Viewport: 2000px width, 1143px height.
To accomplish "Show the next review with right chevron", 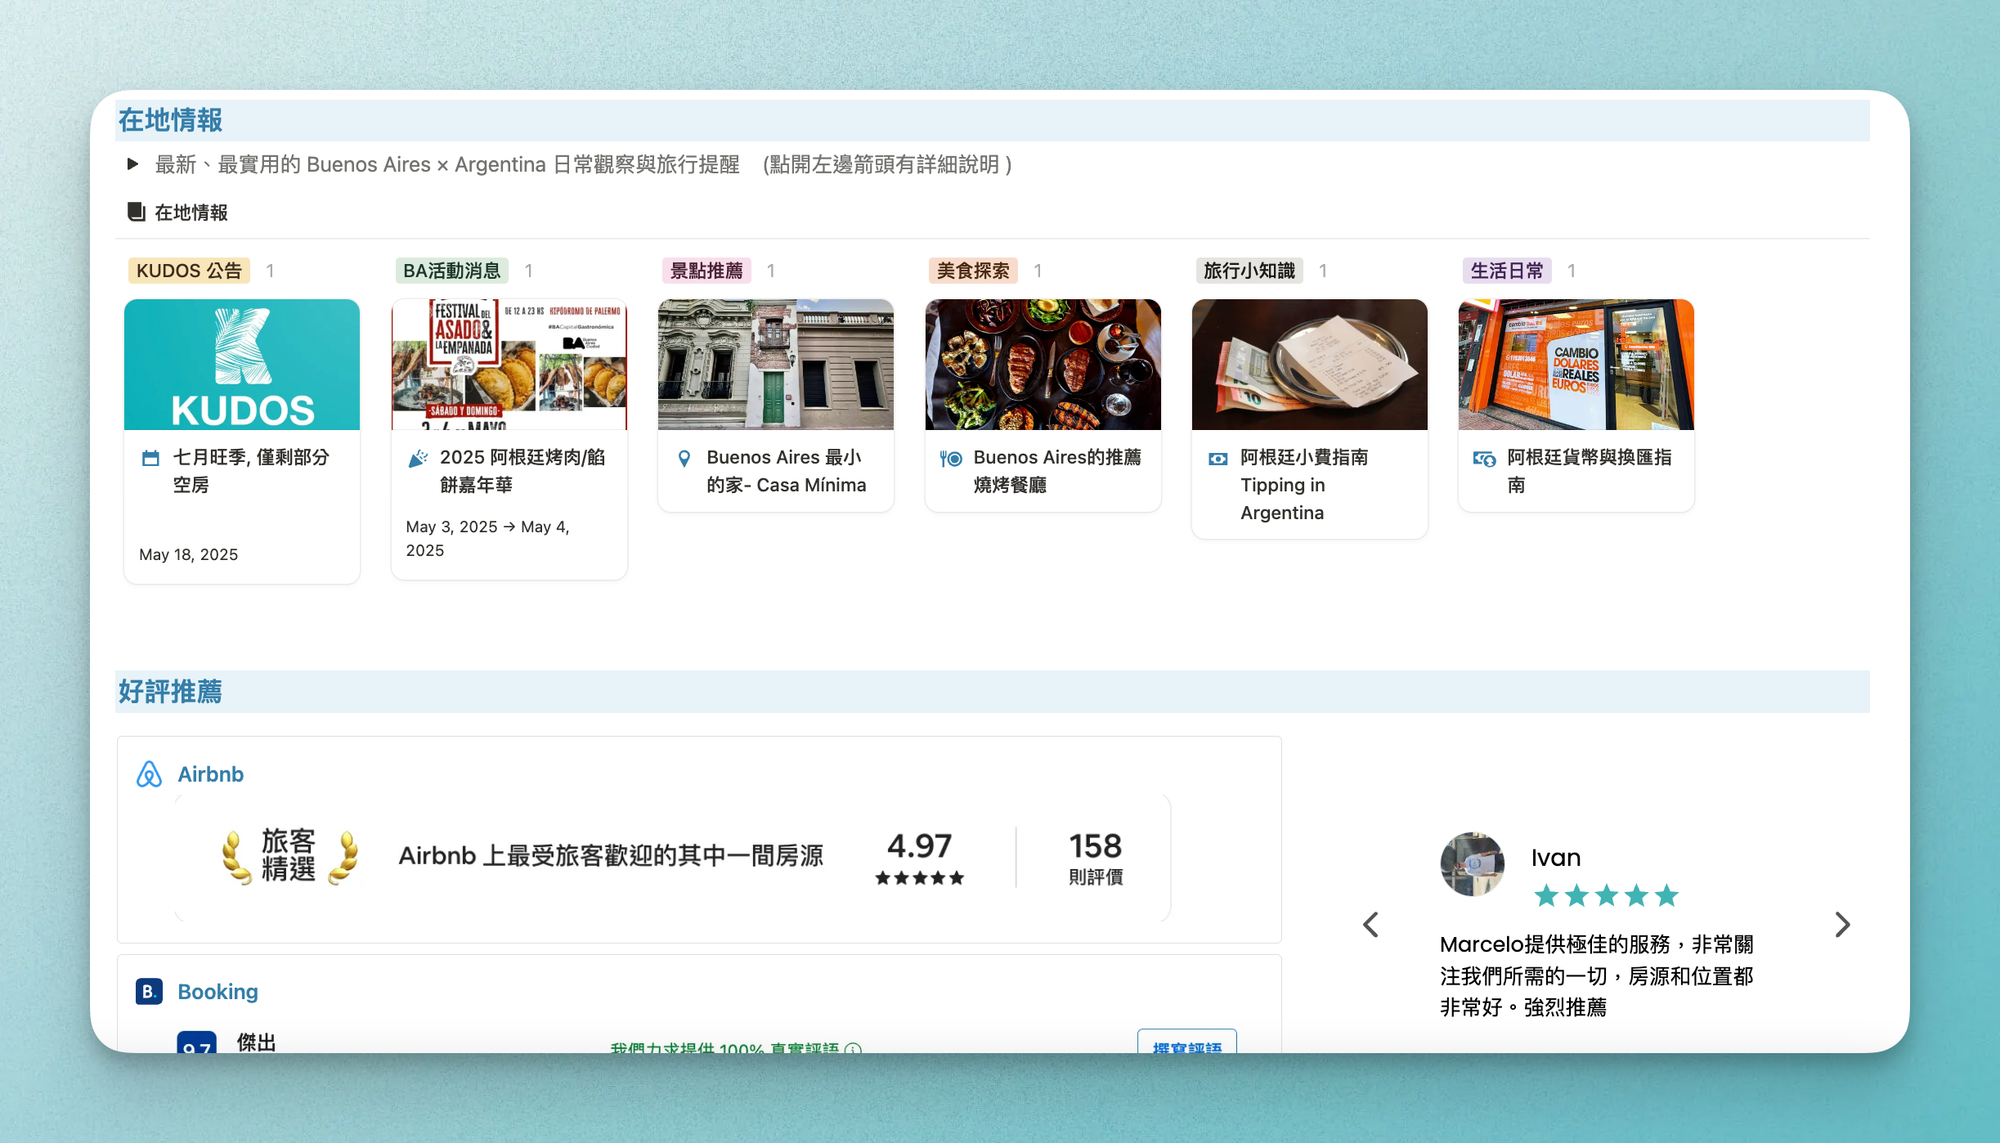I will pyautogui.click(x=1843, y=925).
